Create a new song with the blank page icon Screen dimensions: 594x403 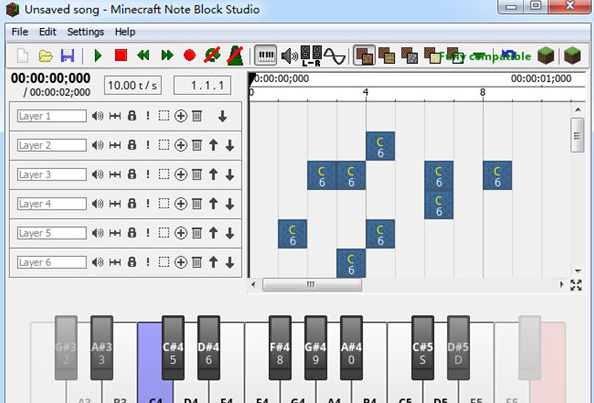pos(22,56)
